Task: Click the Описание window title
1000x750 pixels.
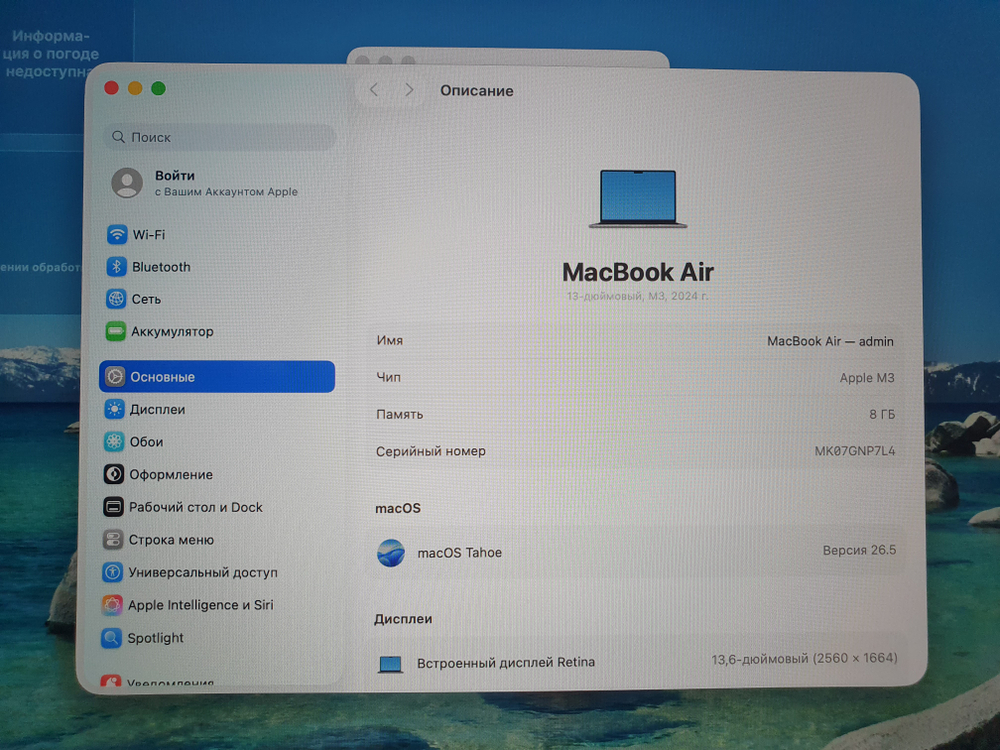Action: (476, 91)
